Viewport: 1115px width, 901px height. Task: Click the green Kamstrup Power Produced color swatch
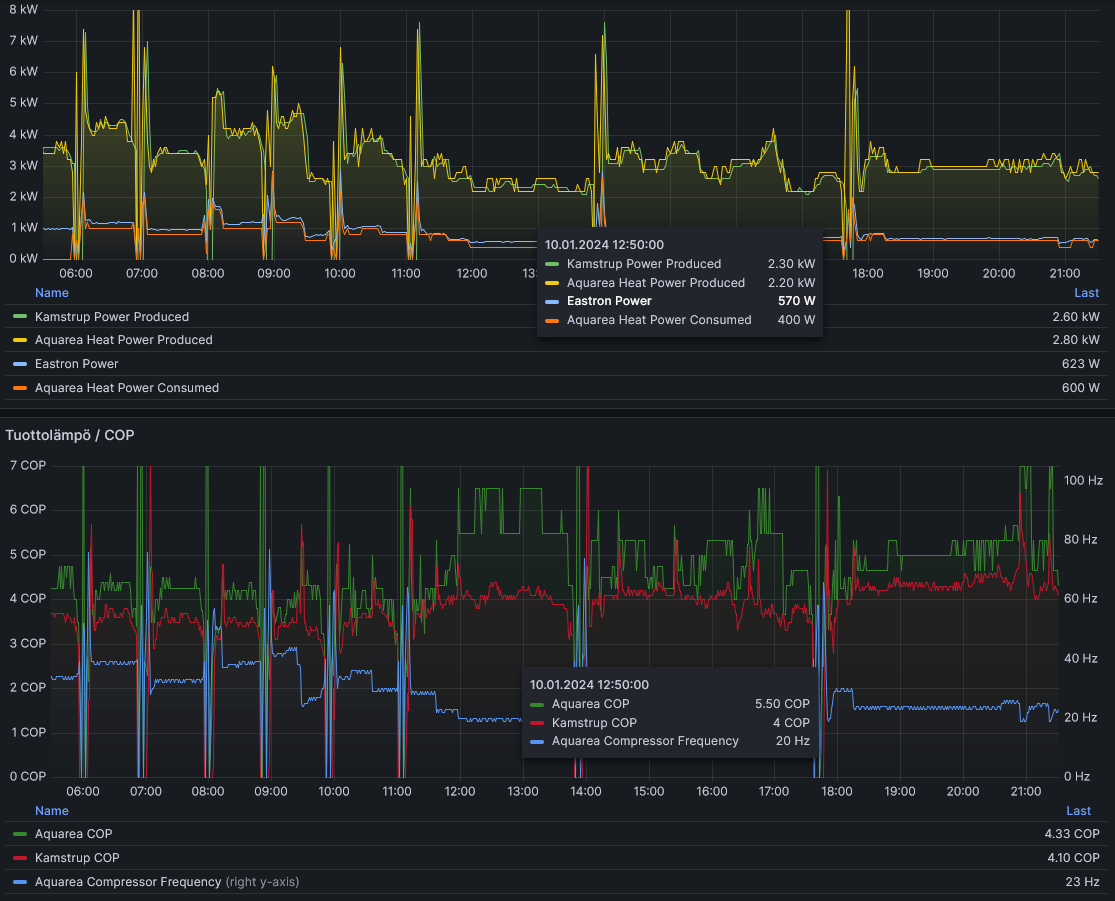20,317
